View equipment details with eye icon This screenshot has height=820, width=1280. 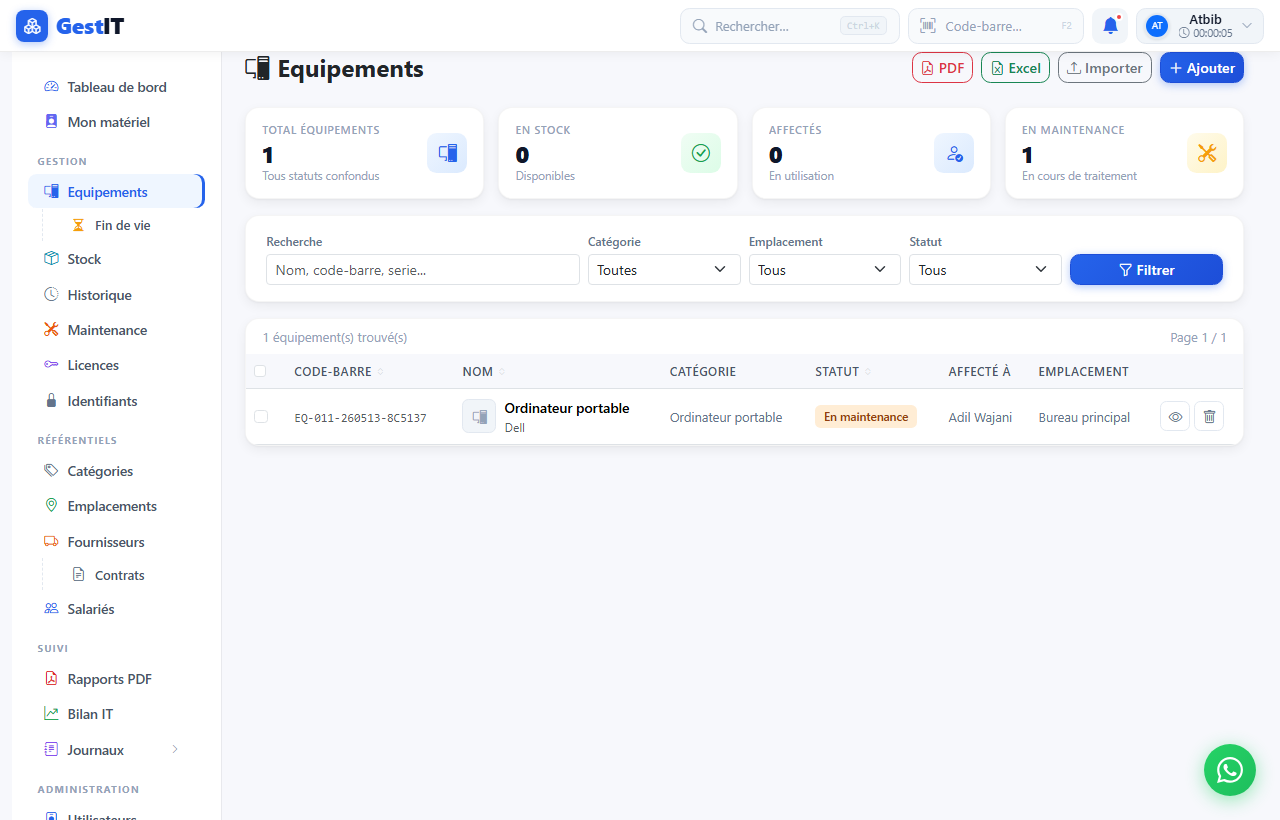pyautogui.click(x=1175, y=417)
